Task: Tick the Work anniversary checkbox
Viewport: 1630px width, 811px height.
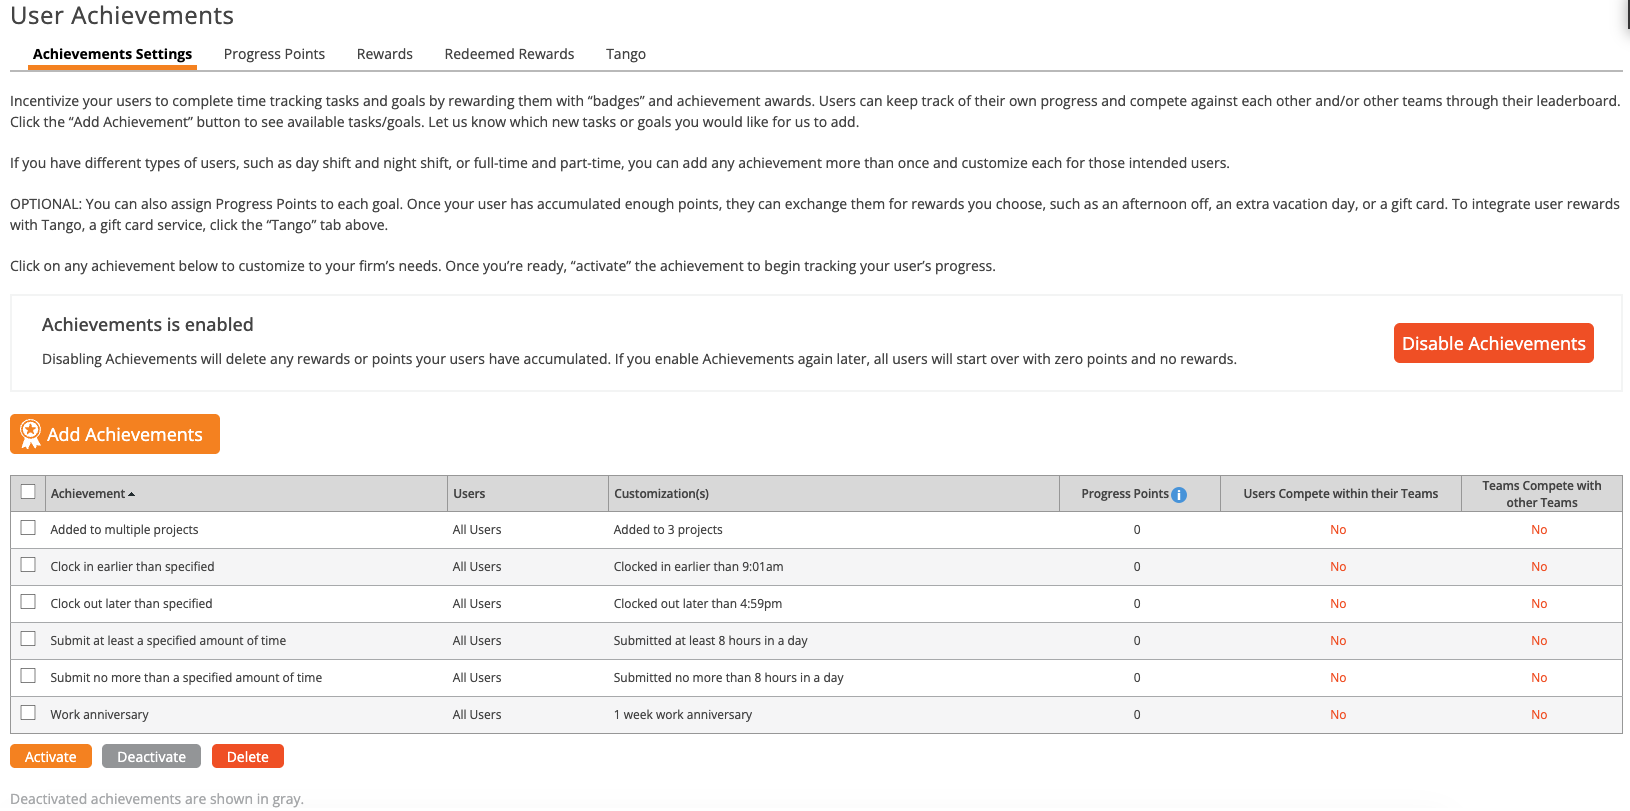Action: coord(28,713)
